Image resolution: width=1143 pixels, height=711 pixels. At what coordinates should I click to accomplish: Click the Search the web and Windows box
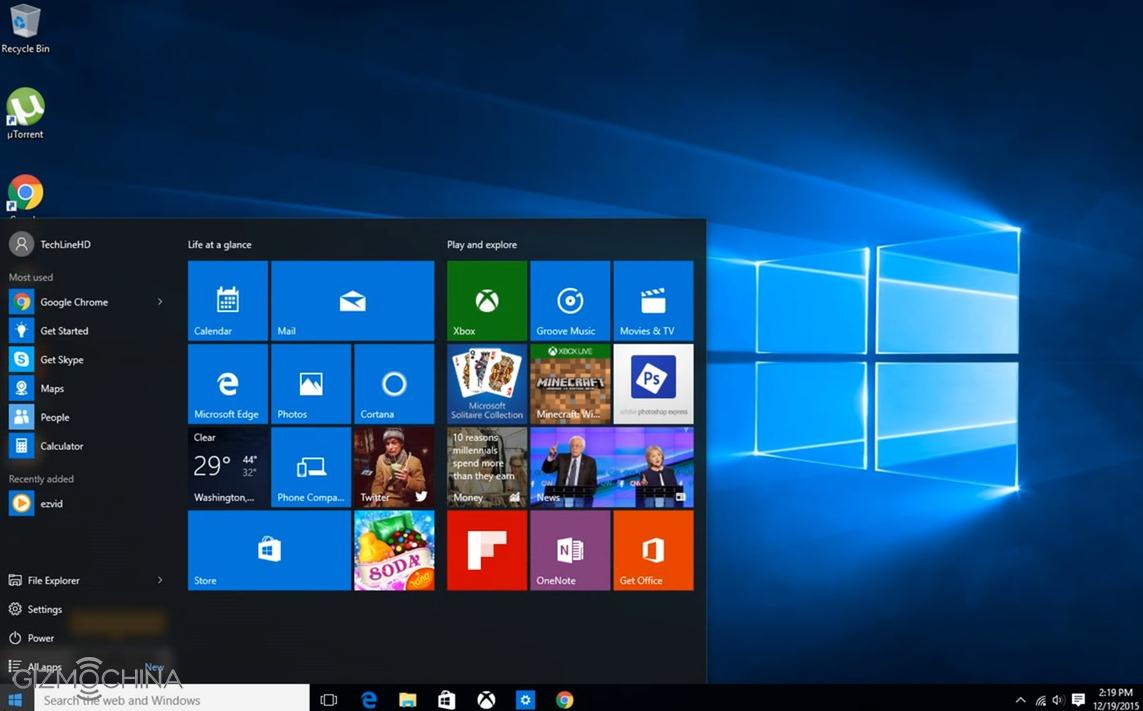click(172, 700)
